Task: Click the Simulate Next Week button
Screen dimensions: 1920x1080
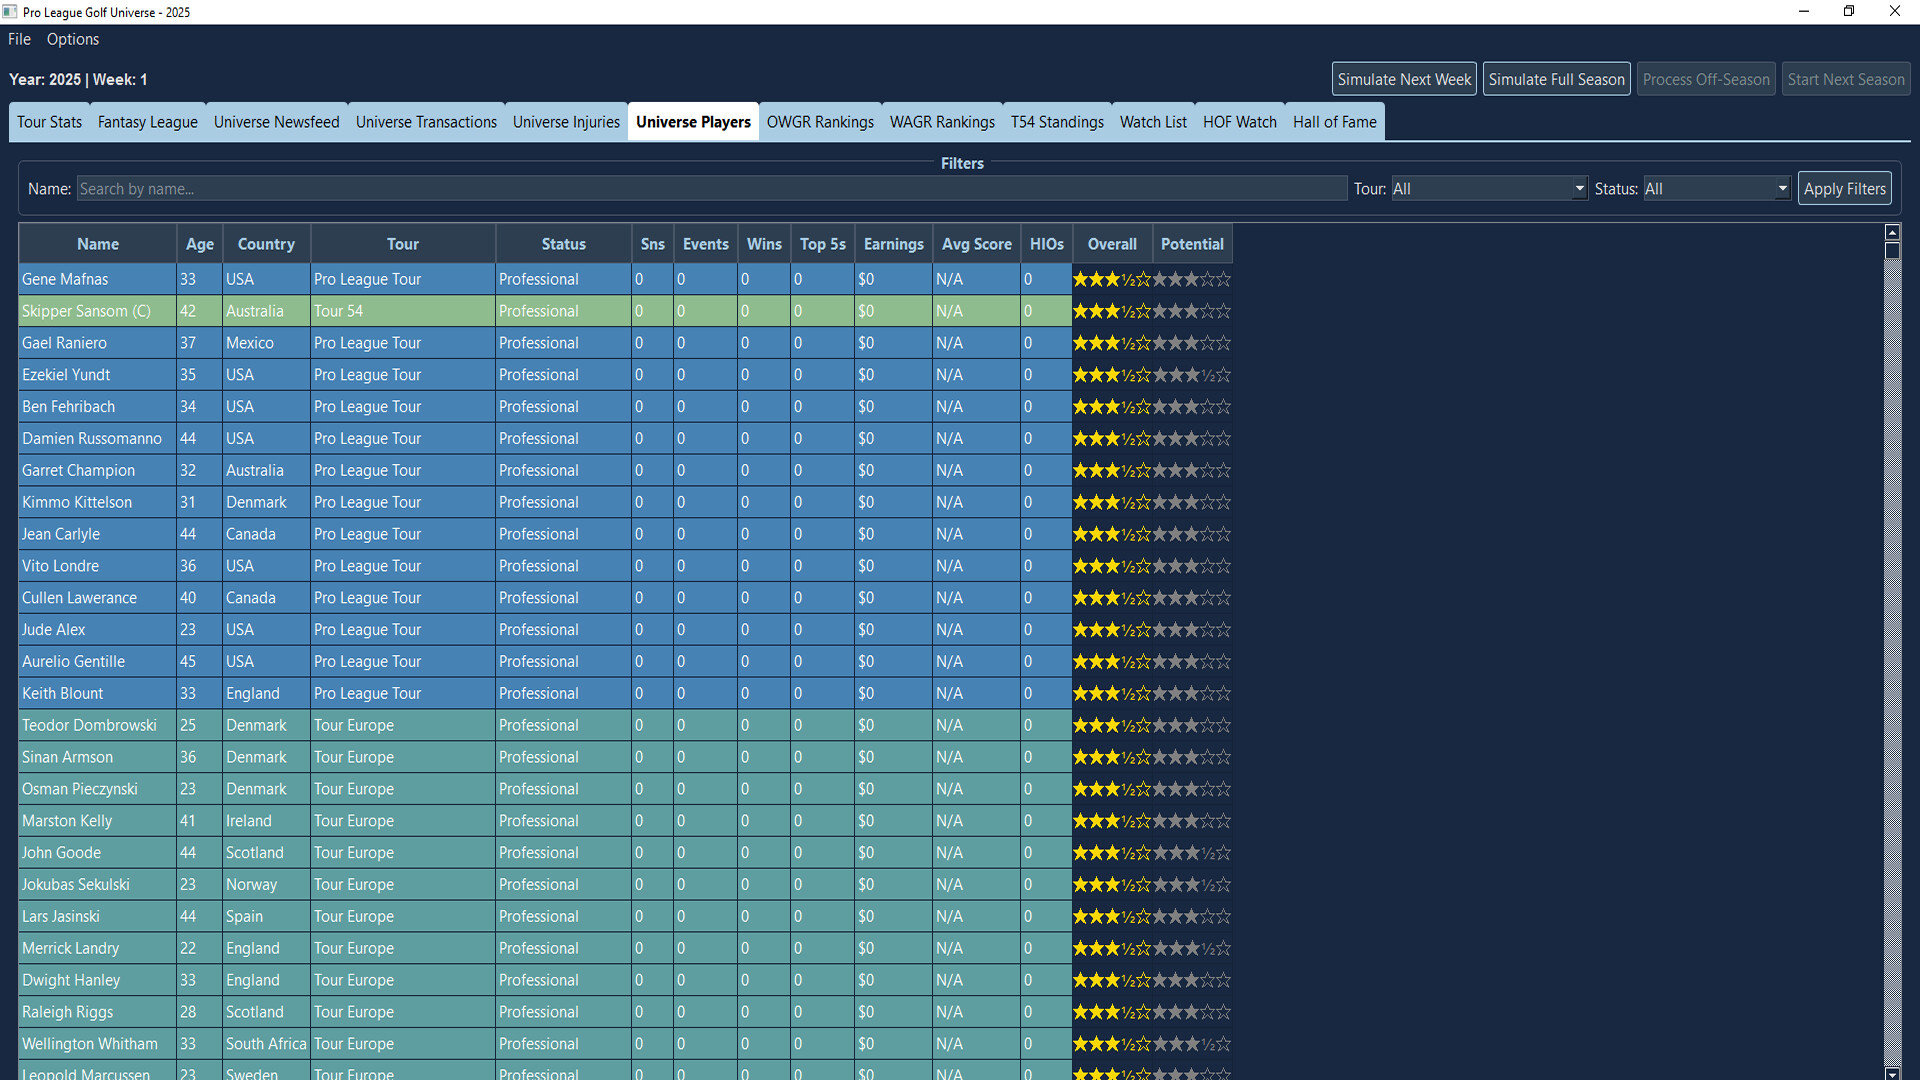Action: (x=1403, y=78)
